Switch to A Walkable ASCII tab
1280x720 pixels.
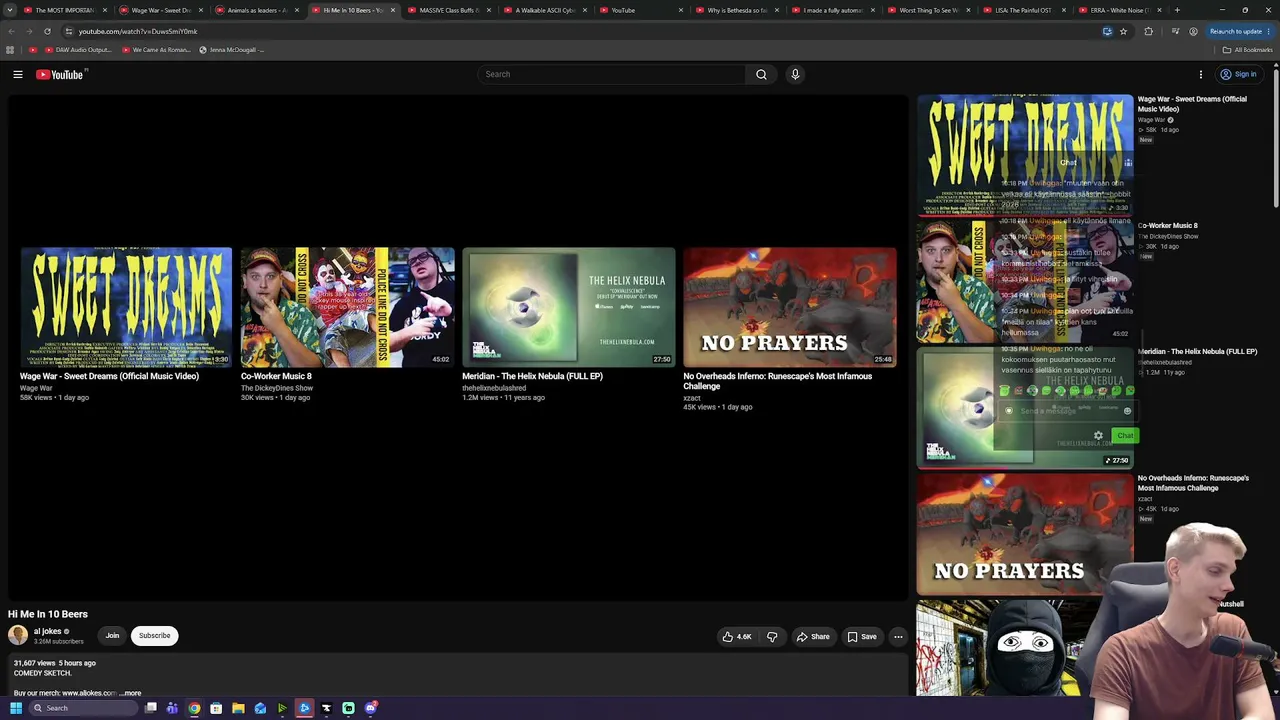[x=544, y=10]
